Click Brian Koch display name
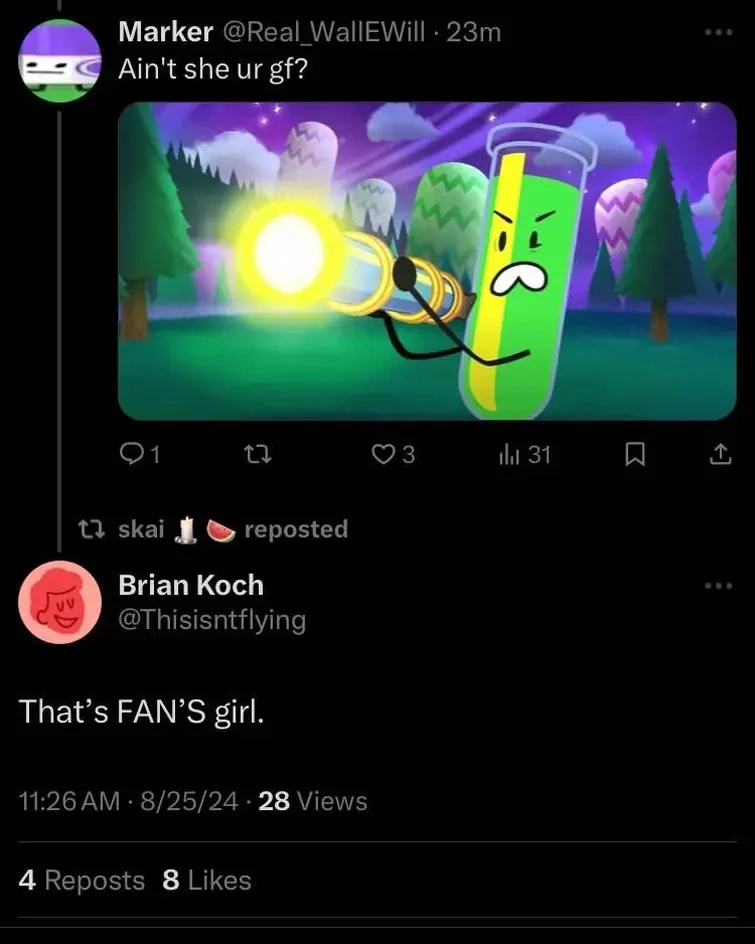The width and height of the screenshot is (755, 944). (x=191, y=585)
